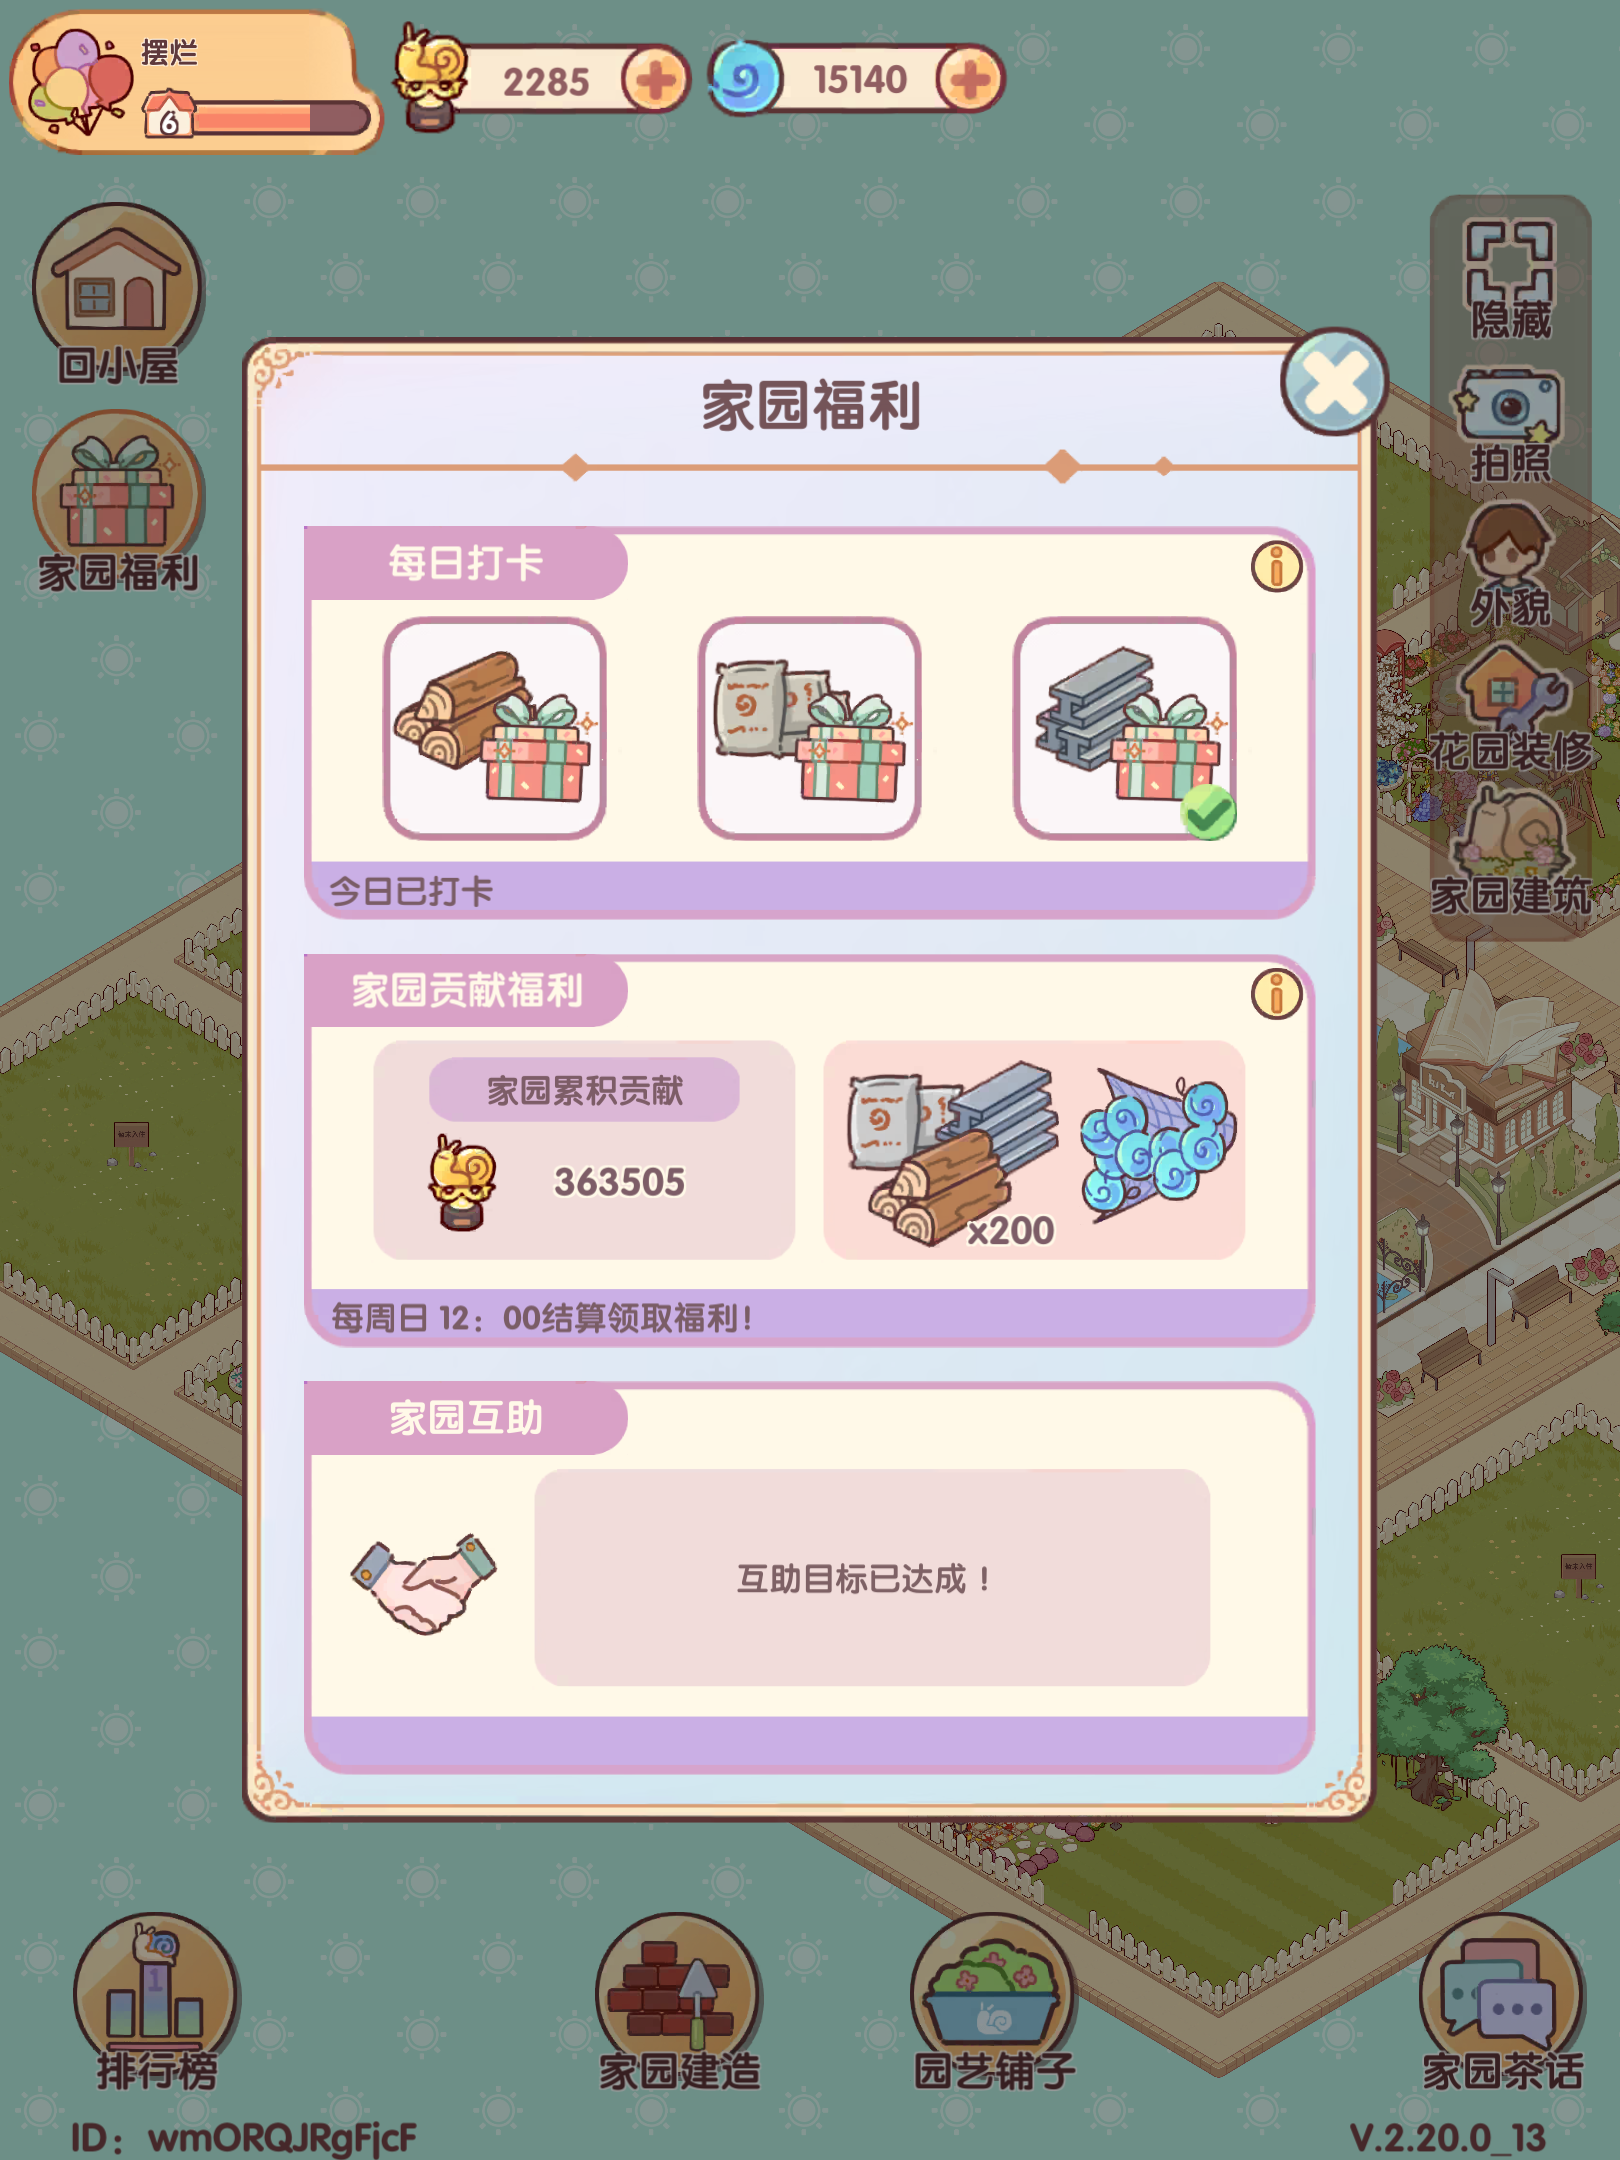Add blue swirl currency via plus button

click(x=970, y=80)
